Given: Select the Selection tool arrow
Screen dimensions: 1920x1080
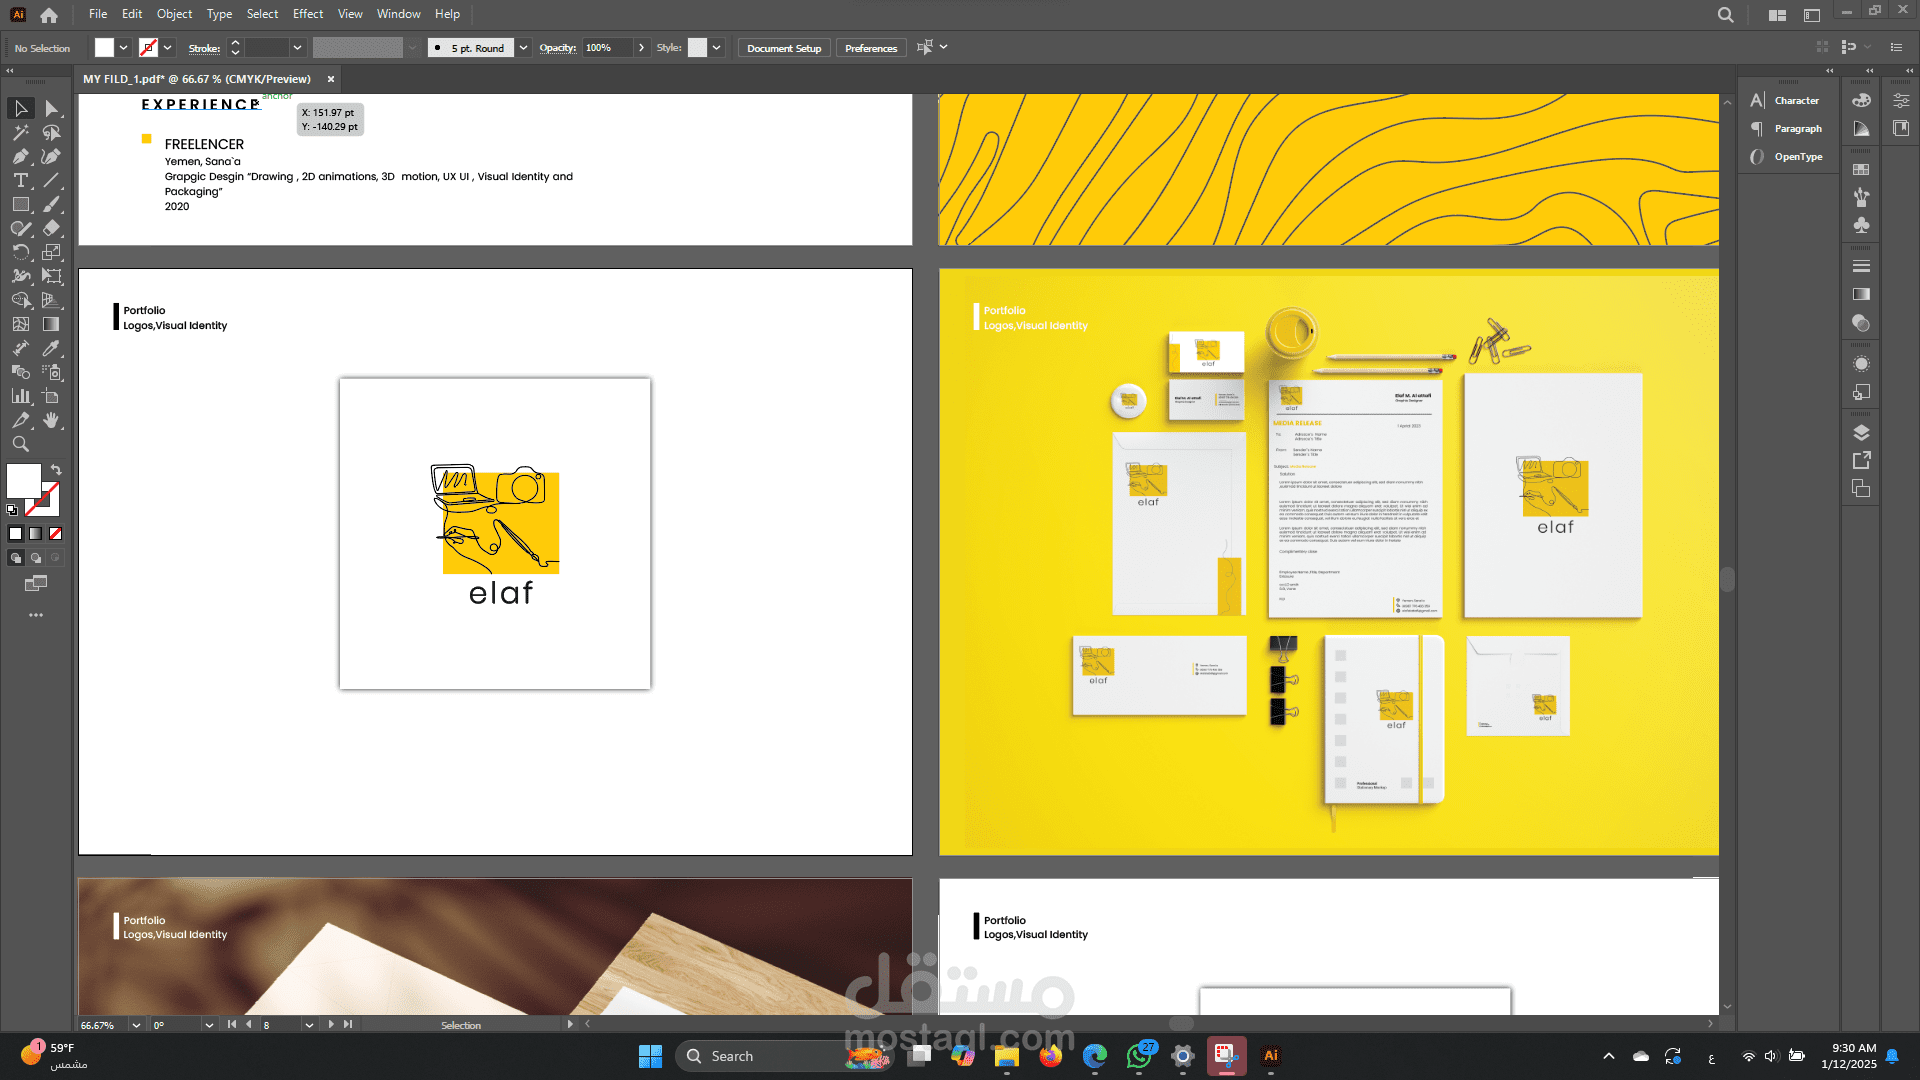Looking at the screenshot, I should point(21,108).
